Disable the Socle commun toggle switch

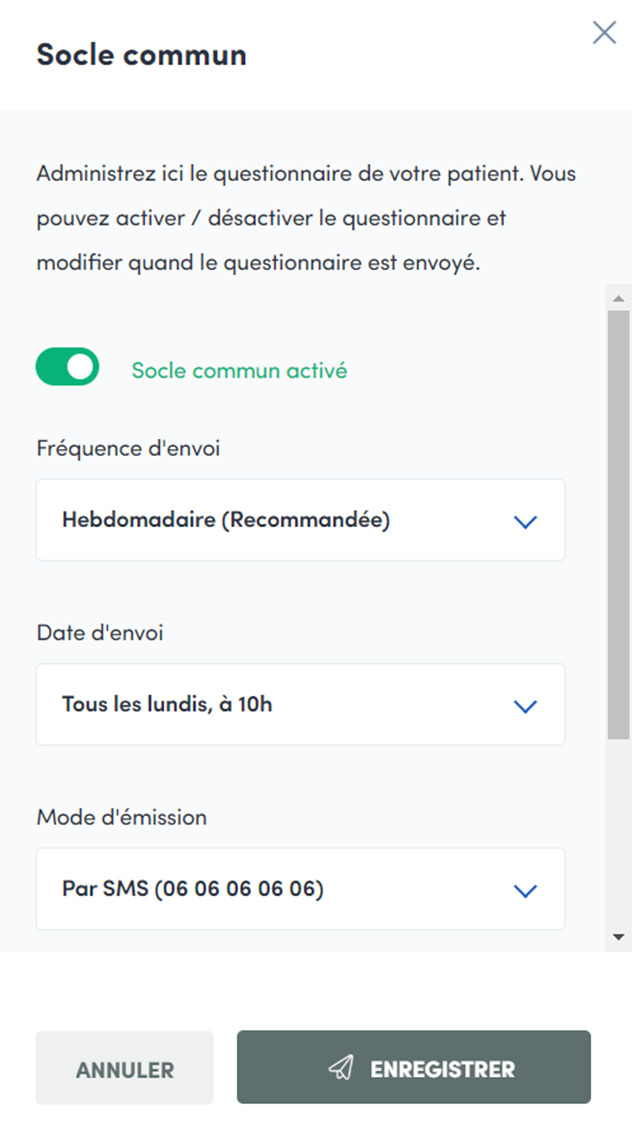(x=68, y=367)
